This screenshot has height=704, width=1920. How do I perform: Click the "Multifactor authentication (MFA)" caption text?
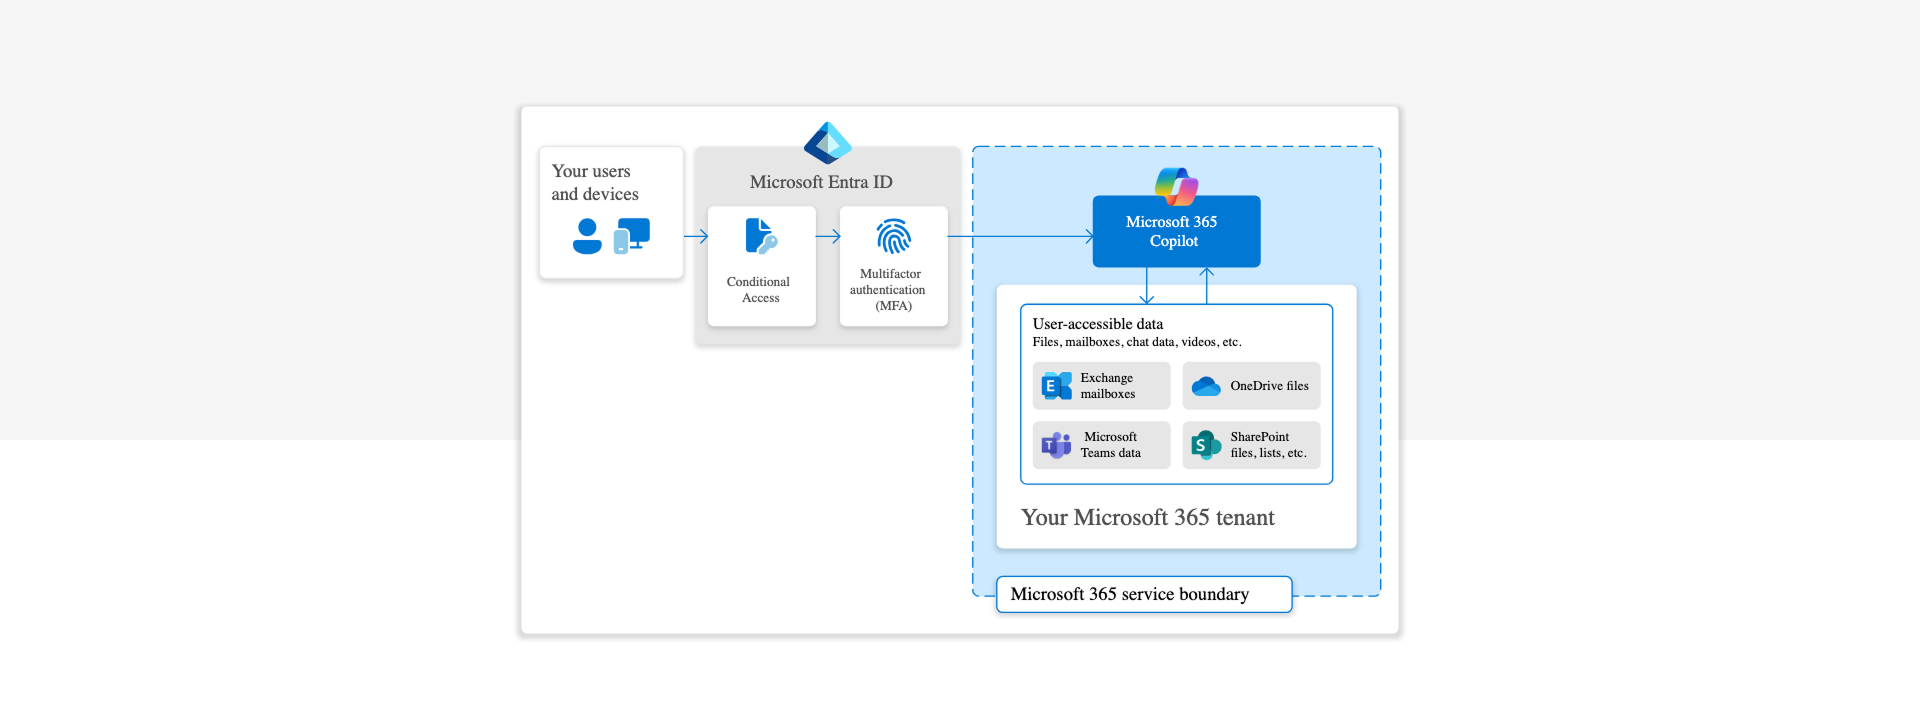click(888, 290)
